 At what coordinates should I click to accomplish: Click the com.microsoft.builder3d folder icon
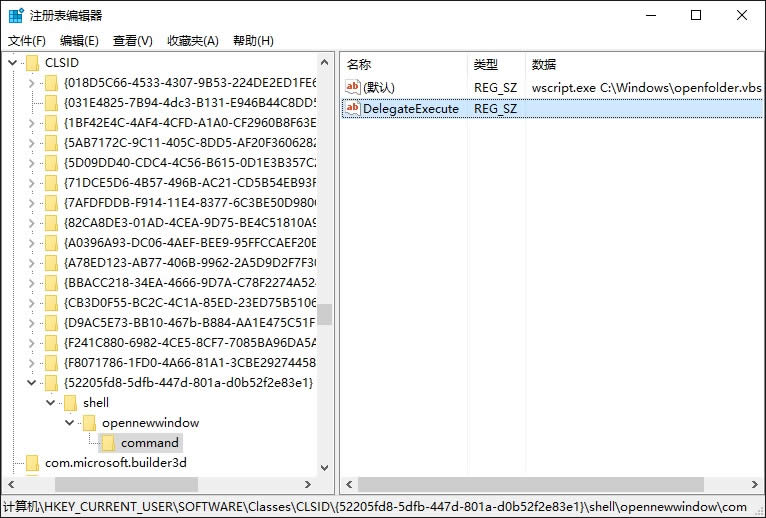(x=32, y=463)
